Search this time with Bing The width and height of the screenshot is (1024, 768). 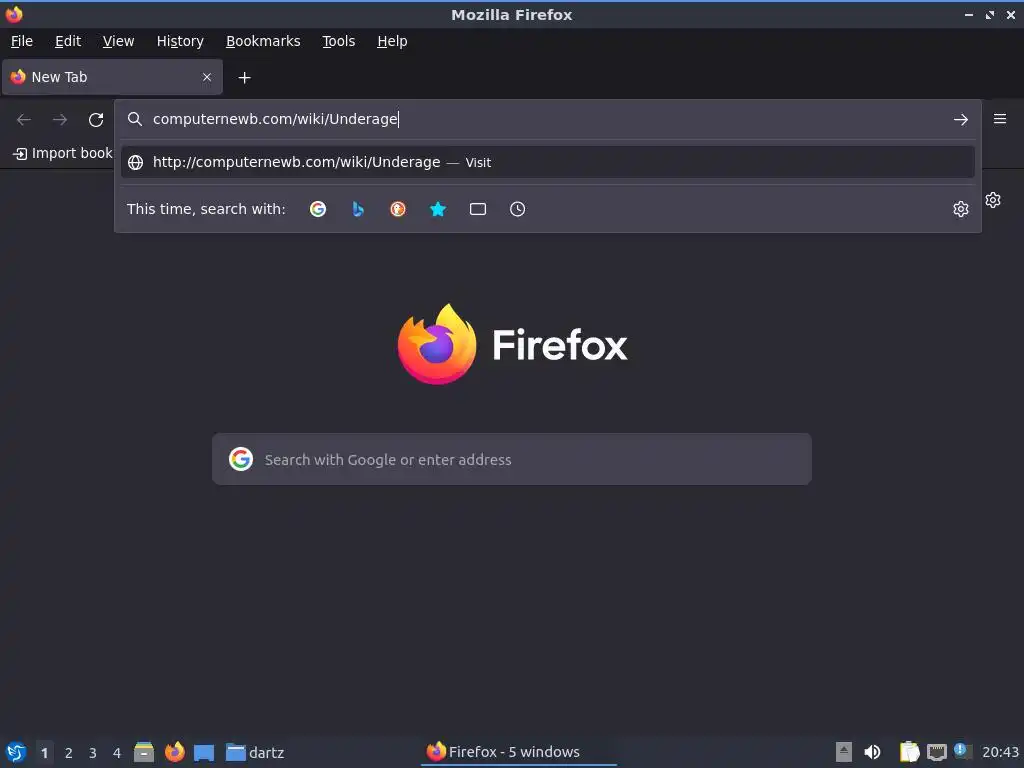pos(358,209)
